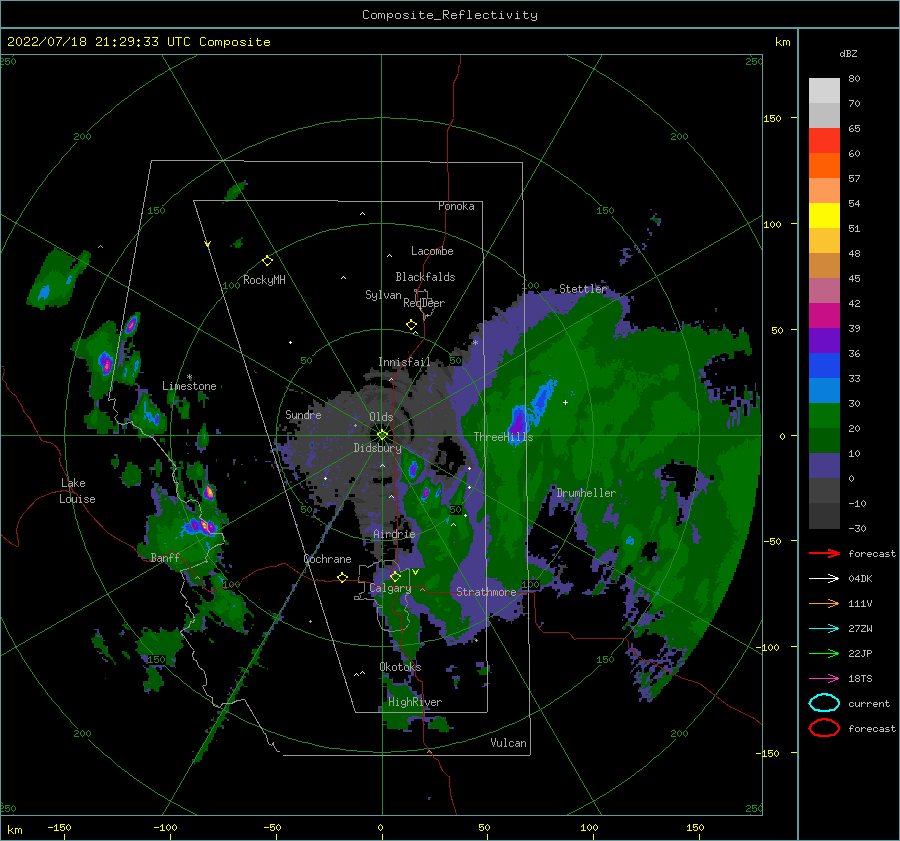Image resolution: width=900 pixels, height=841 pixels.
Task: Click the Sundre town label
Action: [303, 415]
